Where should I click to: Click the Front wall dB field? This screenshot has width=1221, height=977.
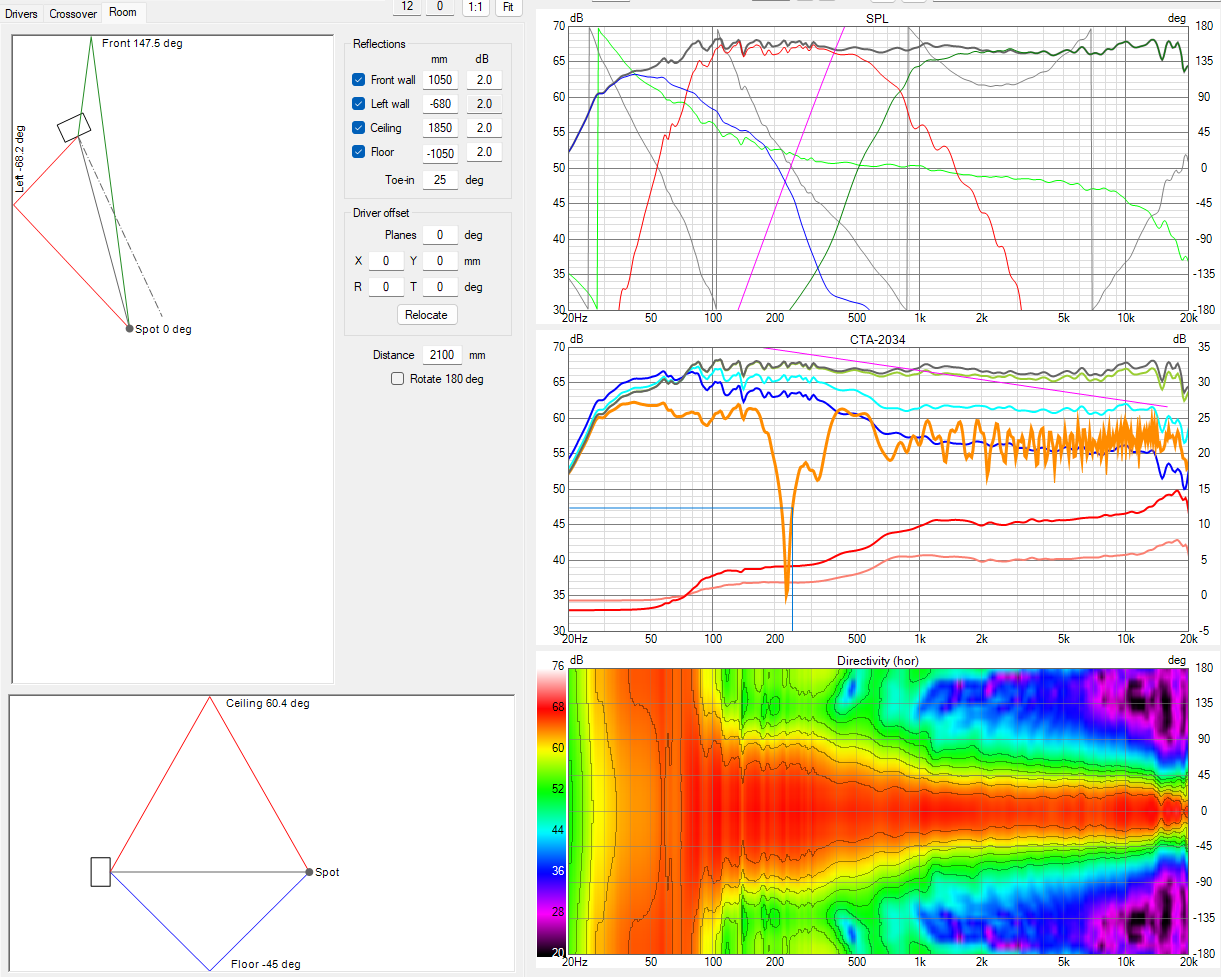coord(484,80)
